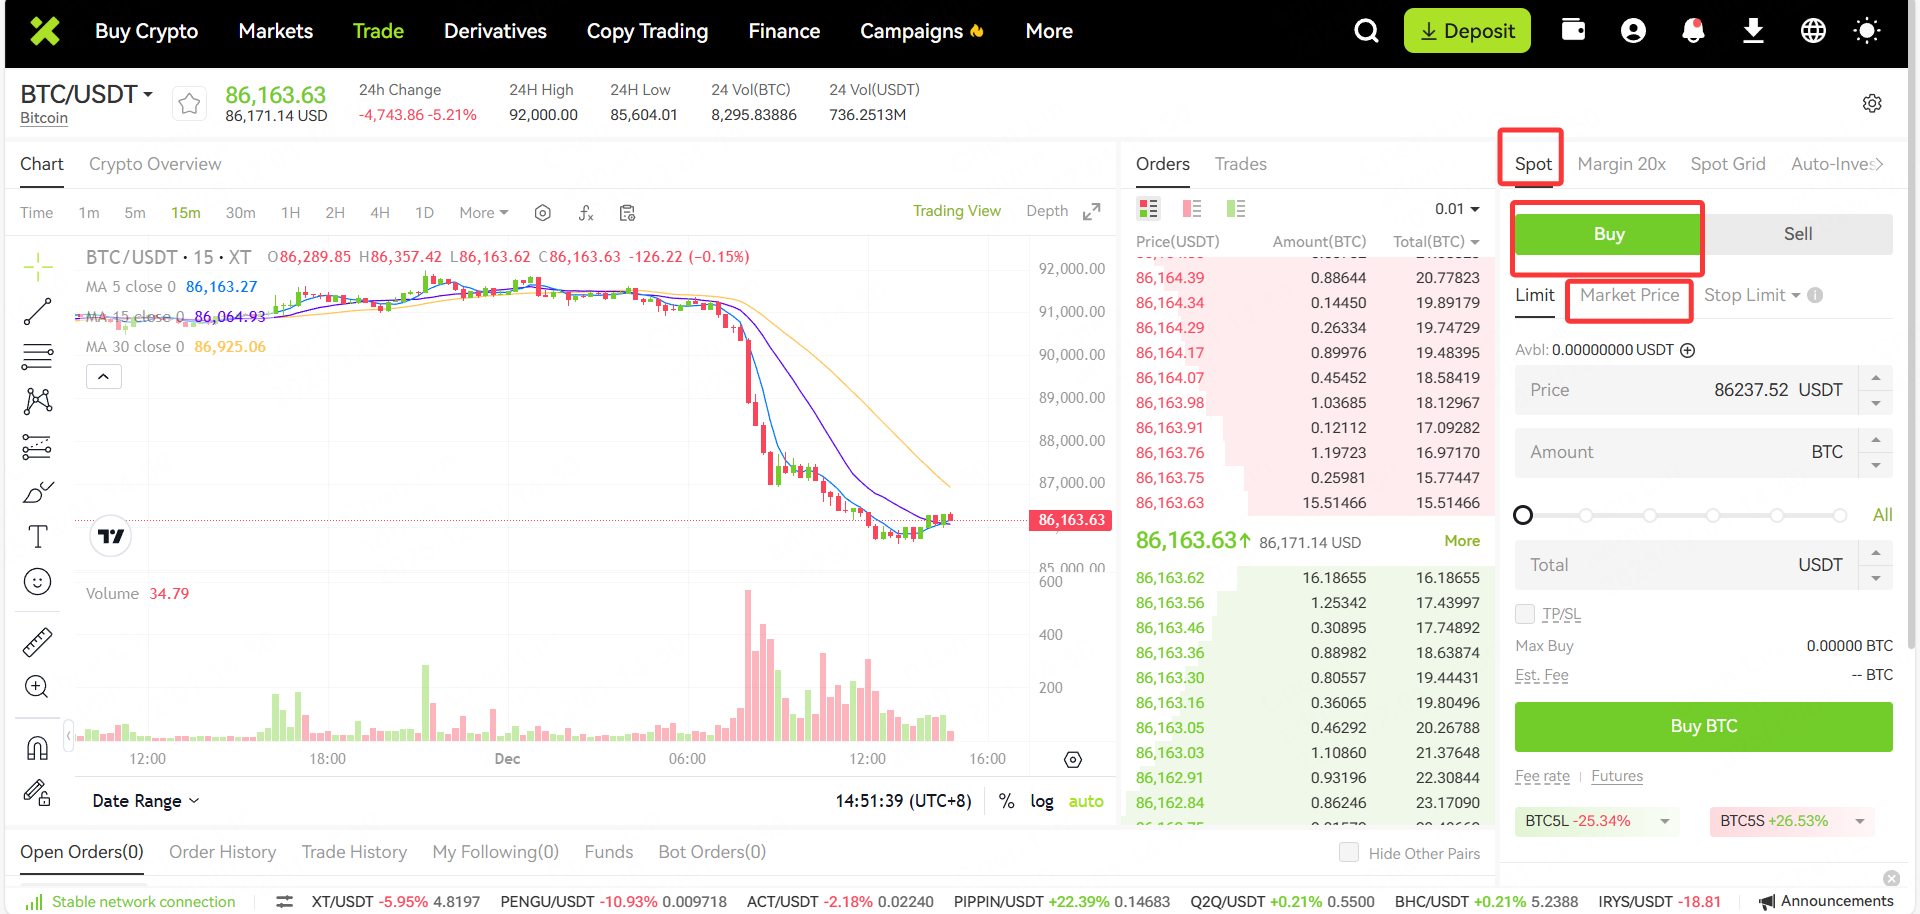Expand the chart to fullscreen
The image size is (1920, 914).
[x=1092, y=211]
